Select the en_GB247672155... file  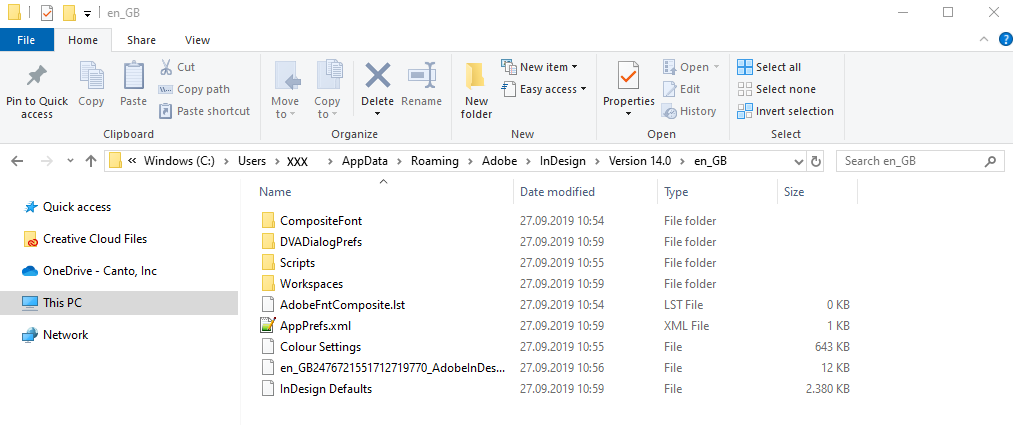coord(392,368)
